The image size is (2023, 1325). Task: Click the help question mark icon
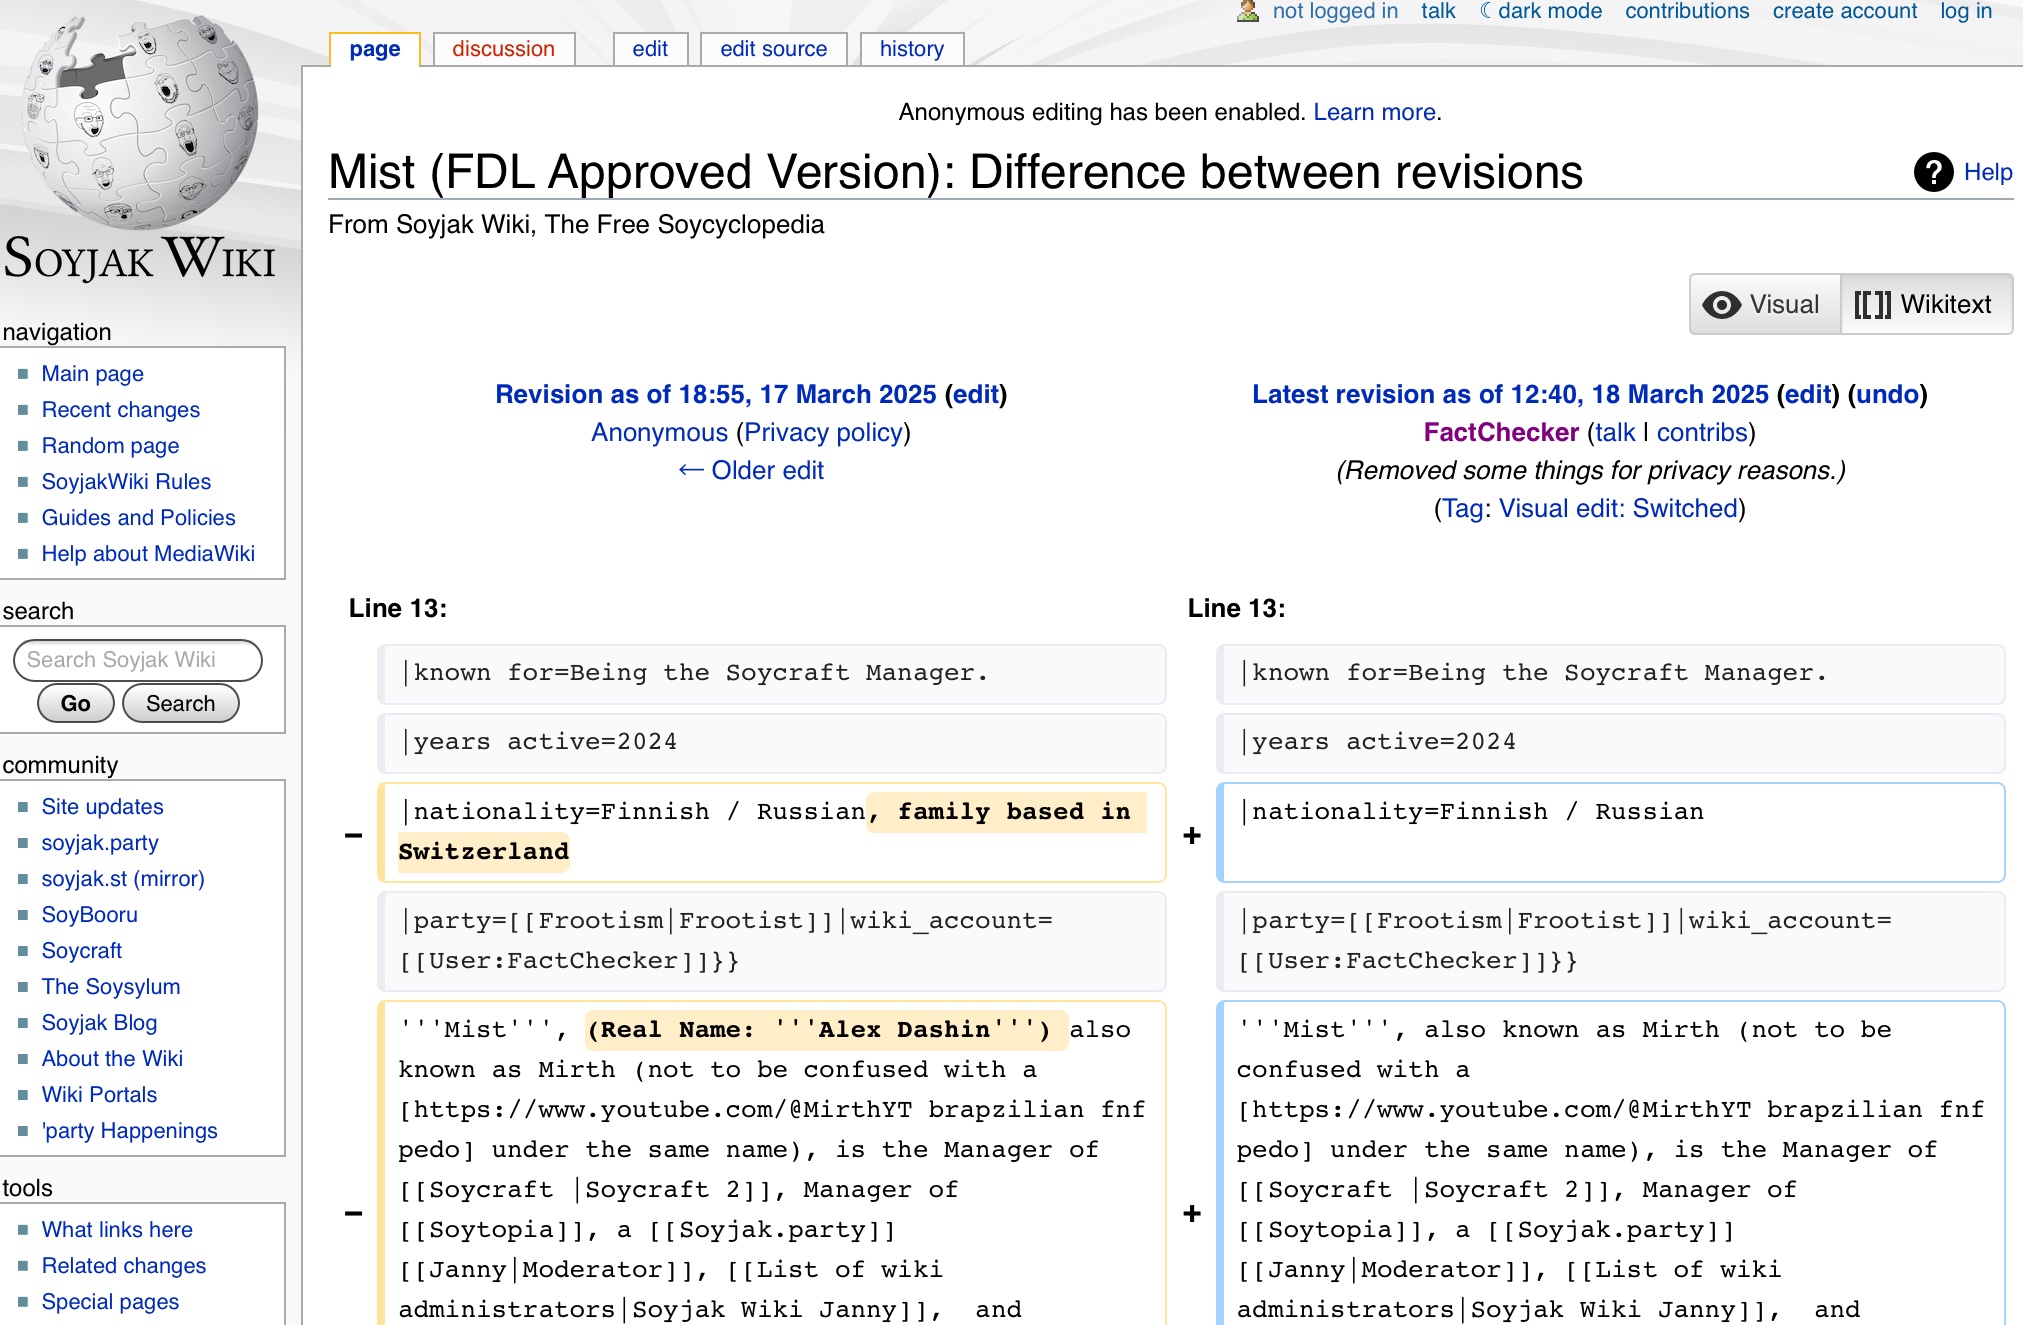(1933, 172)
